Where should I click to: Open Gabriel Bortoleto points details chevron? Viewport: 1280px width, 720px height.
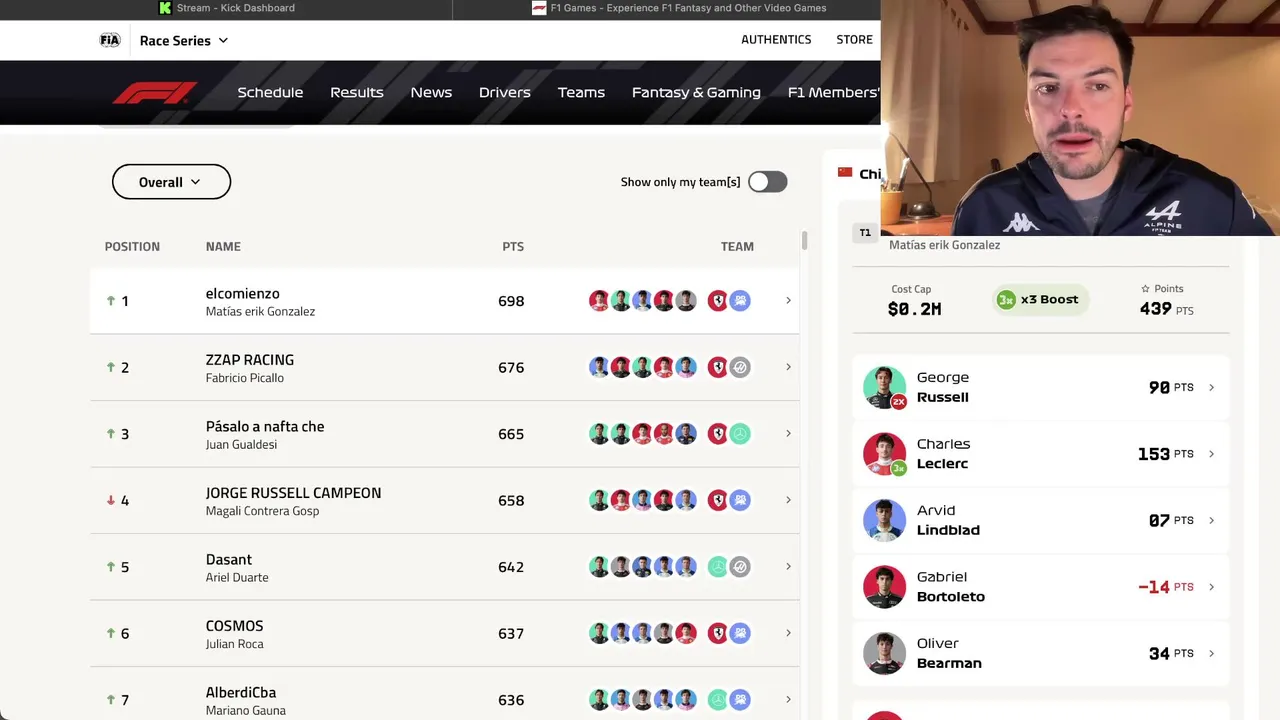coord(1211,587)
